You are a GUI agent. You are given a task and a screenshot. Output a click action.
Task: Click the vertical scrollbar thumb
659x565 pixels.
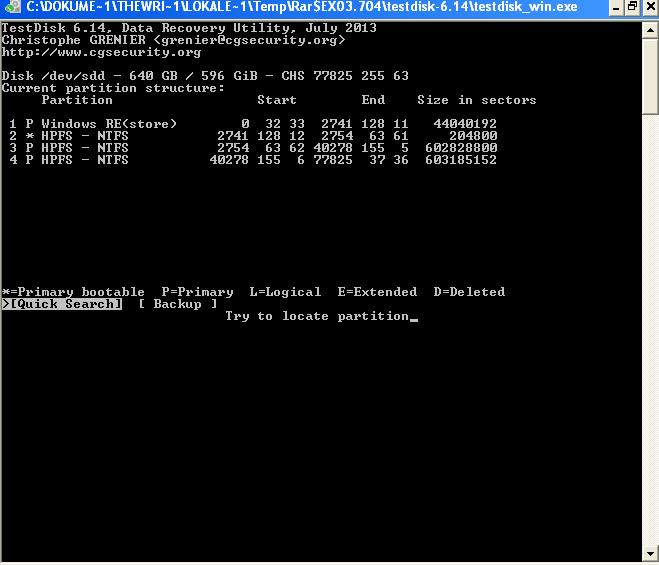pyautogui.click(x=650, y=76)
